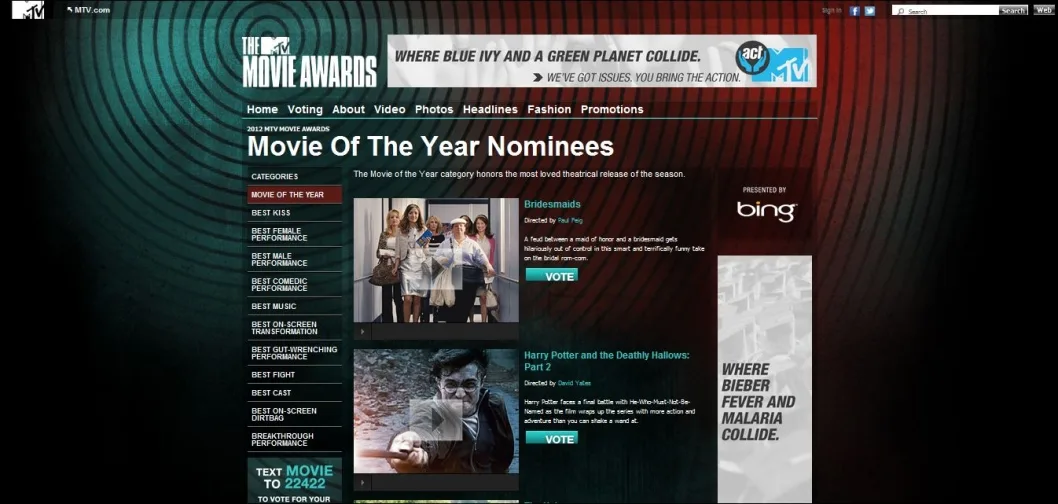
Task: Click the Bridesmaids thumbnail image
Action: click(x=436, y=260)
